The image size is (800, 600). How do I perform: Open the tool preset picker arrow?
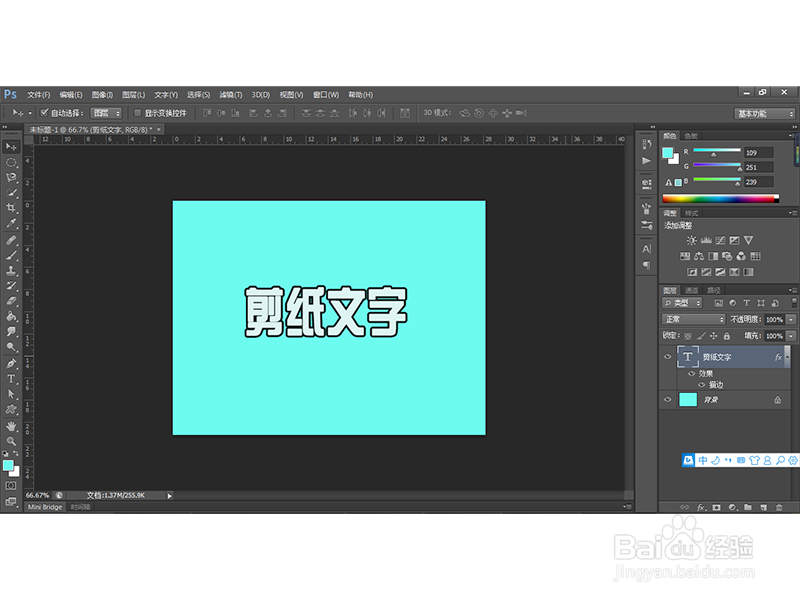click(30, 113)
